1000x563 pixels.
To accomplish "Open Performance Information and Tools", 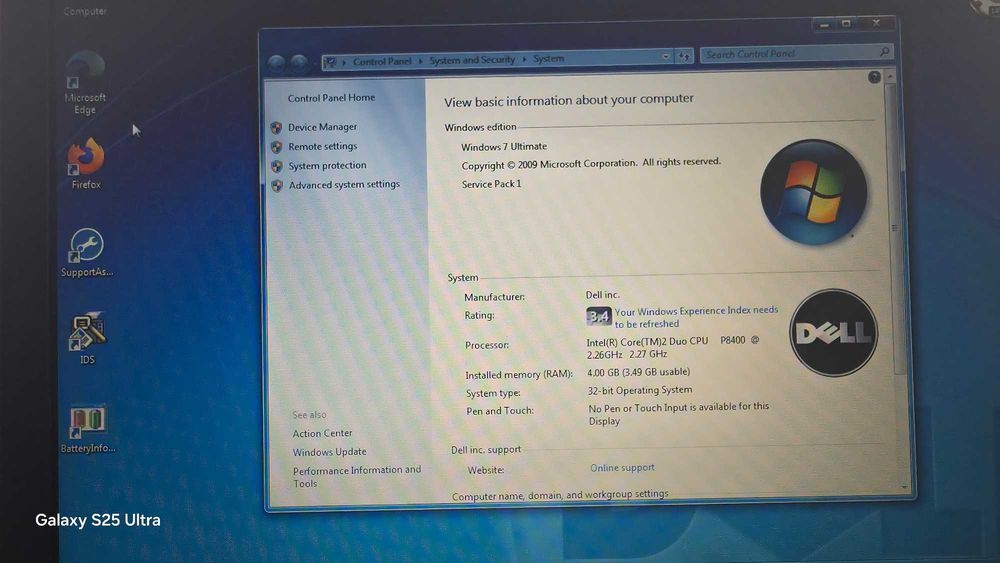I will click(357, 476).
